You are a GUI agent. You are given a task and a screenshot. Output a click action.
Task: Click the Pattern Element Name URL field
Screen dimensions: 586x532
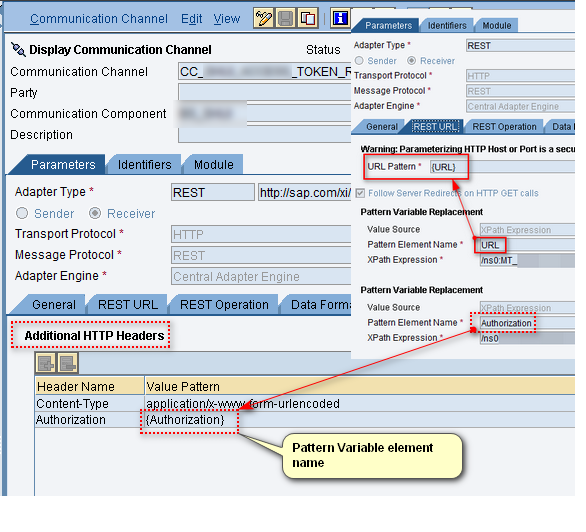[527, 245]
